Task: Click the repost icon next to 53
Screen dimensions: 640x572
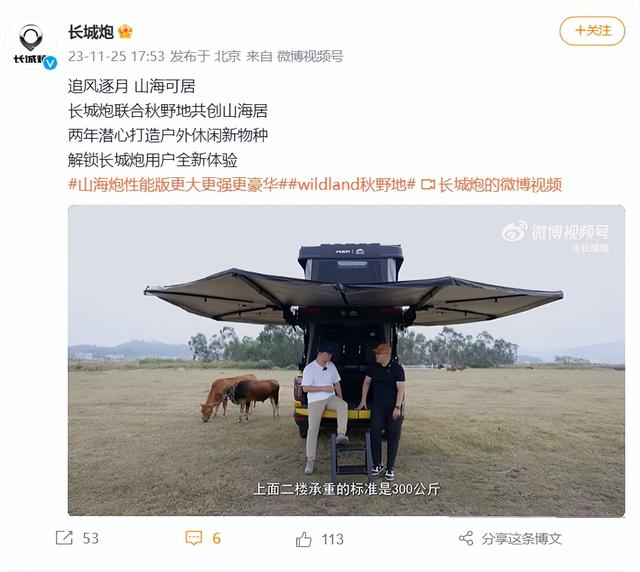Action: pyautogui.click(x=64, y=538)
